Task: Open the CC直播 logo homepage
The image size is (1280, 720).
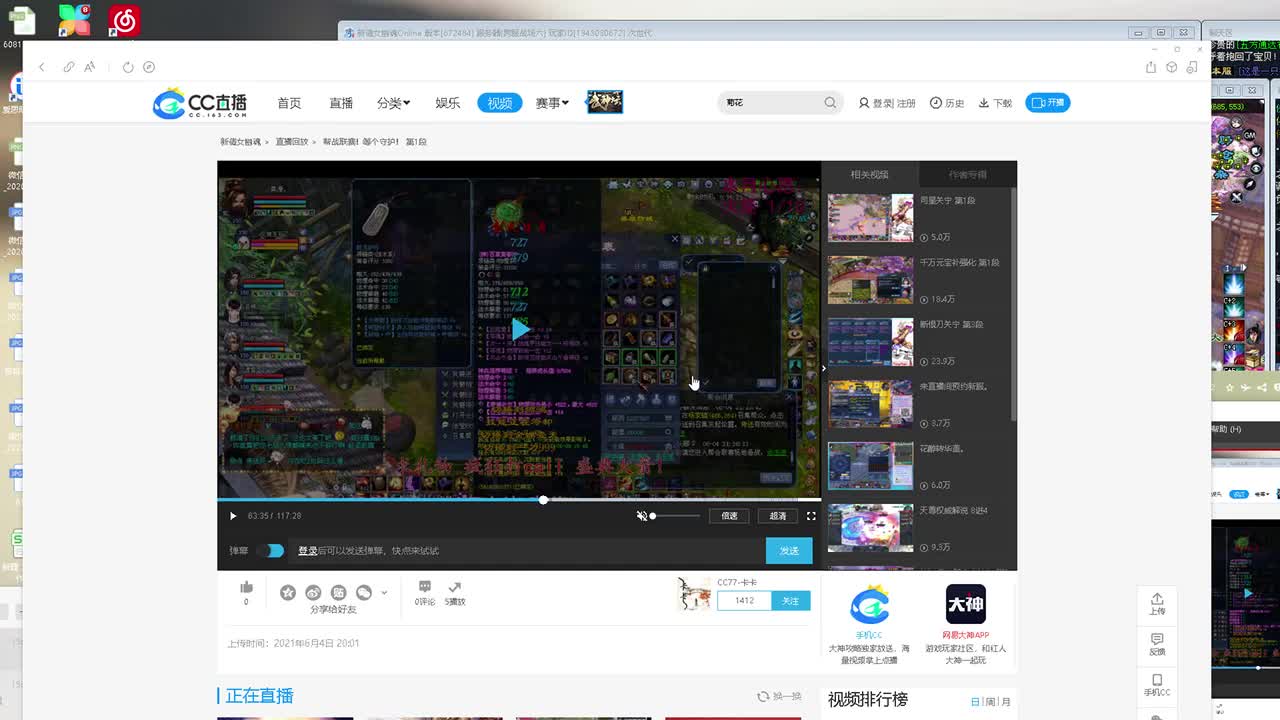Action: (200, 103)
